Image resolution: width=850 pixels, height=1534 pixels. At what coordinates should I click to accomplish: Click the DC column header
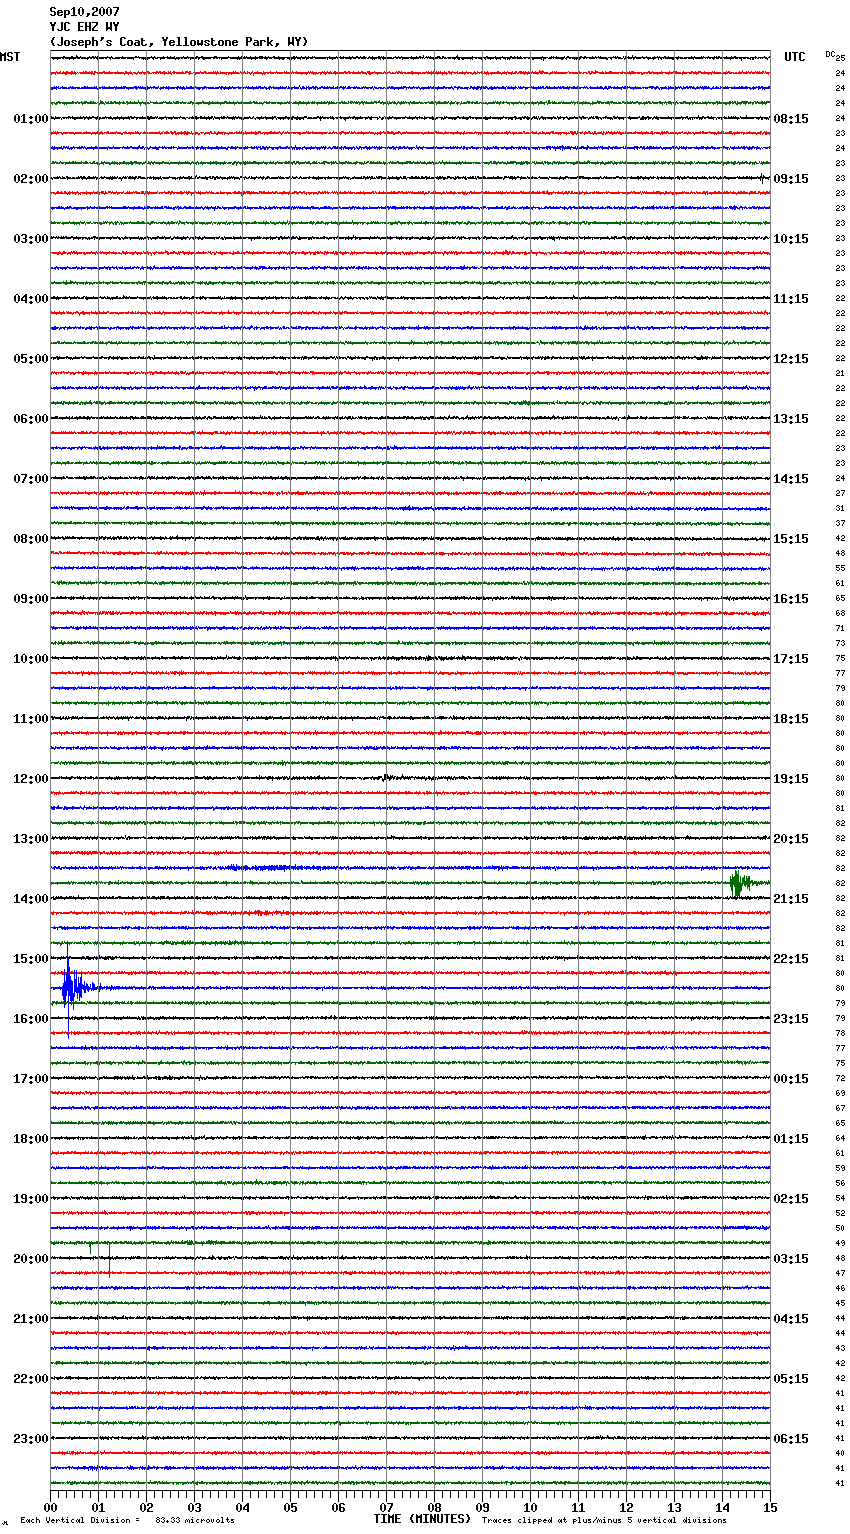tap(830, 54)
